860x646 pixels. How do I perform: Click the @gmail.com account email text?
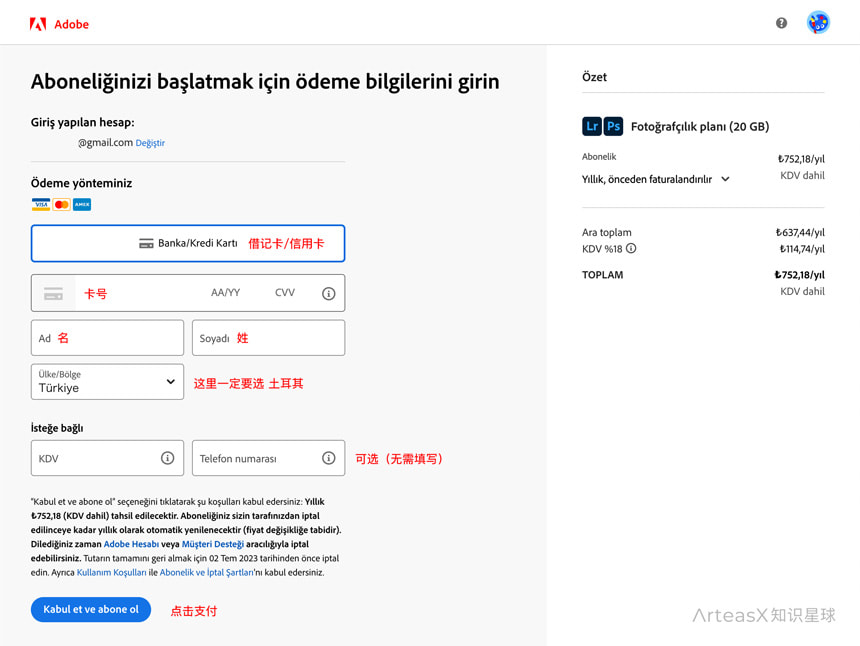click(105, 143)
